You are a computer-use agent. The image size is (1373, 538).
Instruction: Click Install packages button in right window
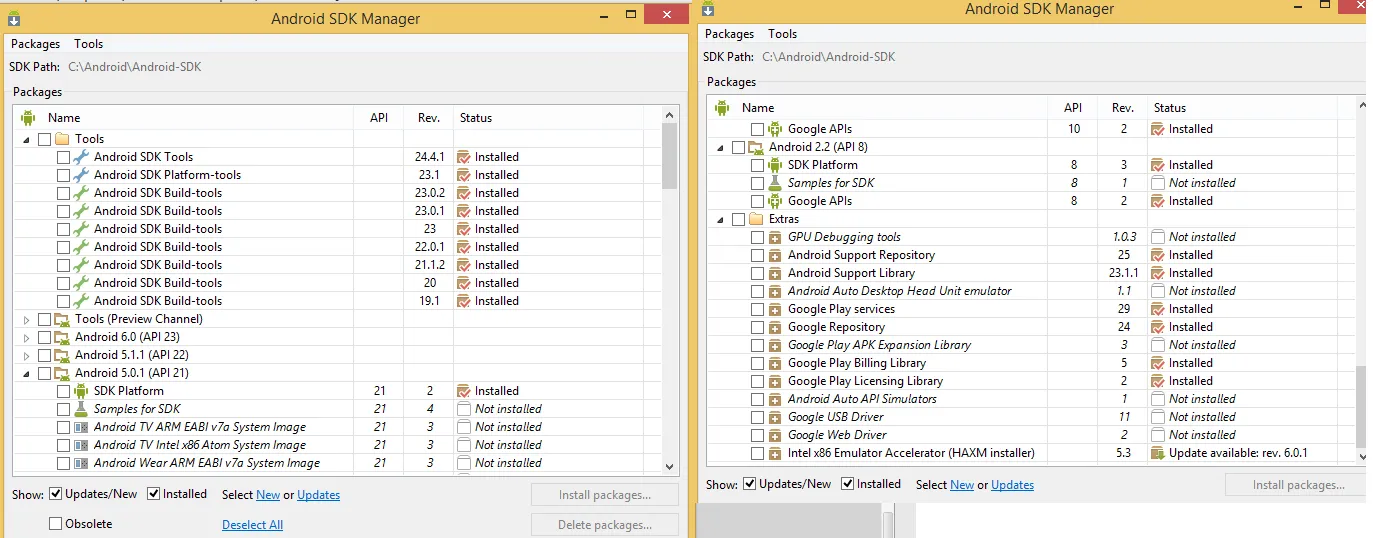coord(1299,485)
